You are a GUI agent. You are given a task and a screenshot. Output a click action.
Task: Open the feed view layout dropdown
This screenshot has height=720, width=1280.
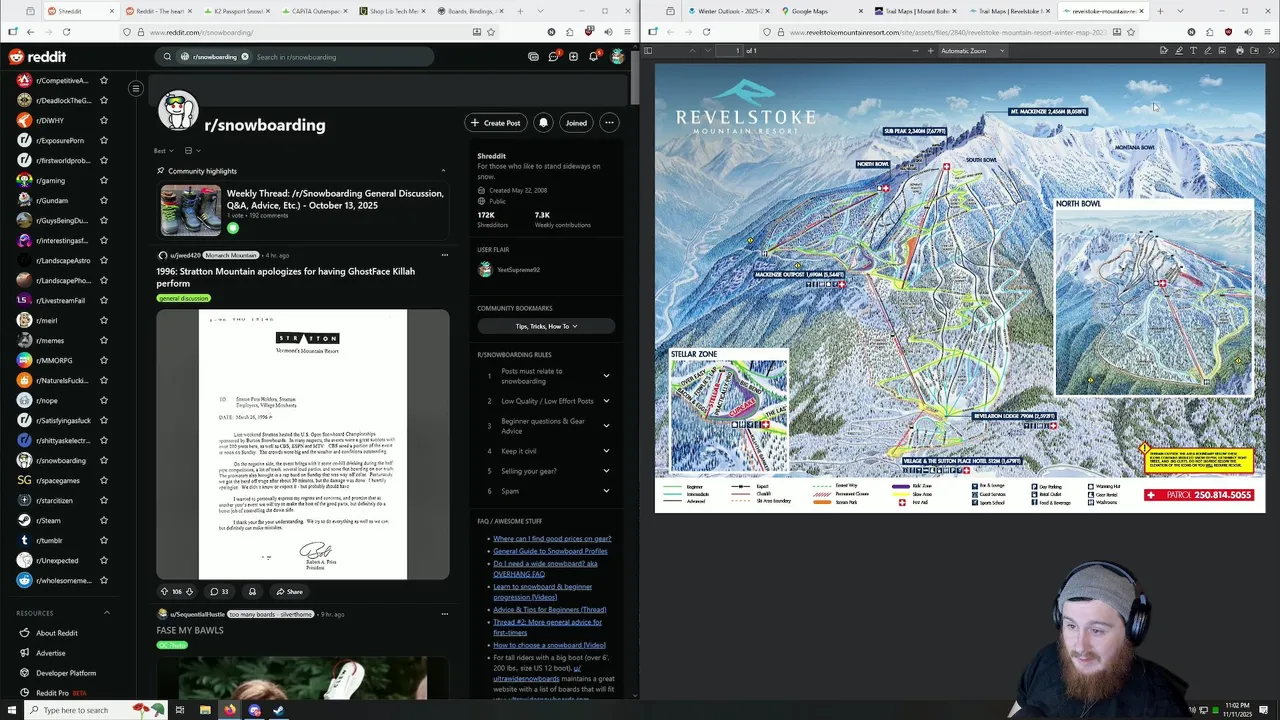coord(192,151)
